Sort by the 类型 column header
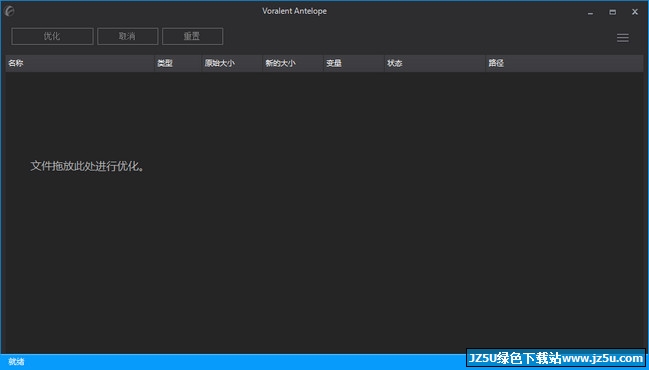This screenshot has width=649, height=370. click(178, 63)
